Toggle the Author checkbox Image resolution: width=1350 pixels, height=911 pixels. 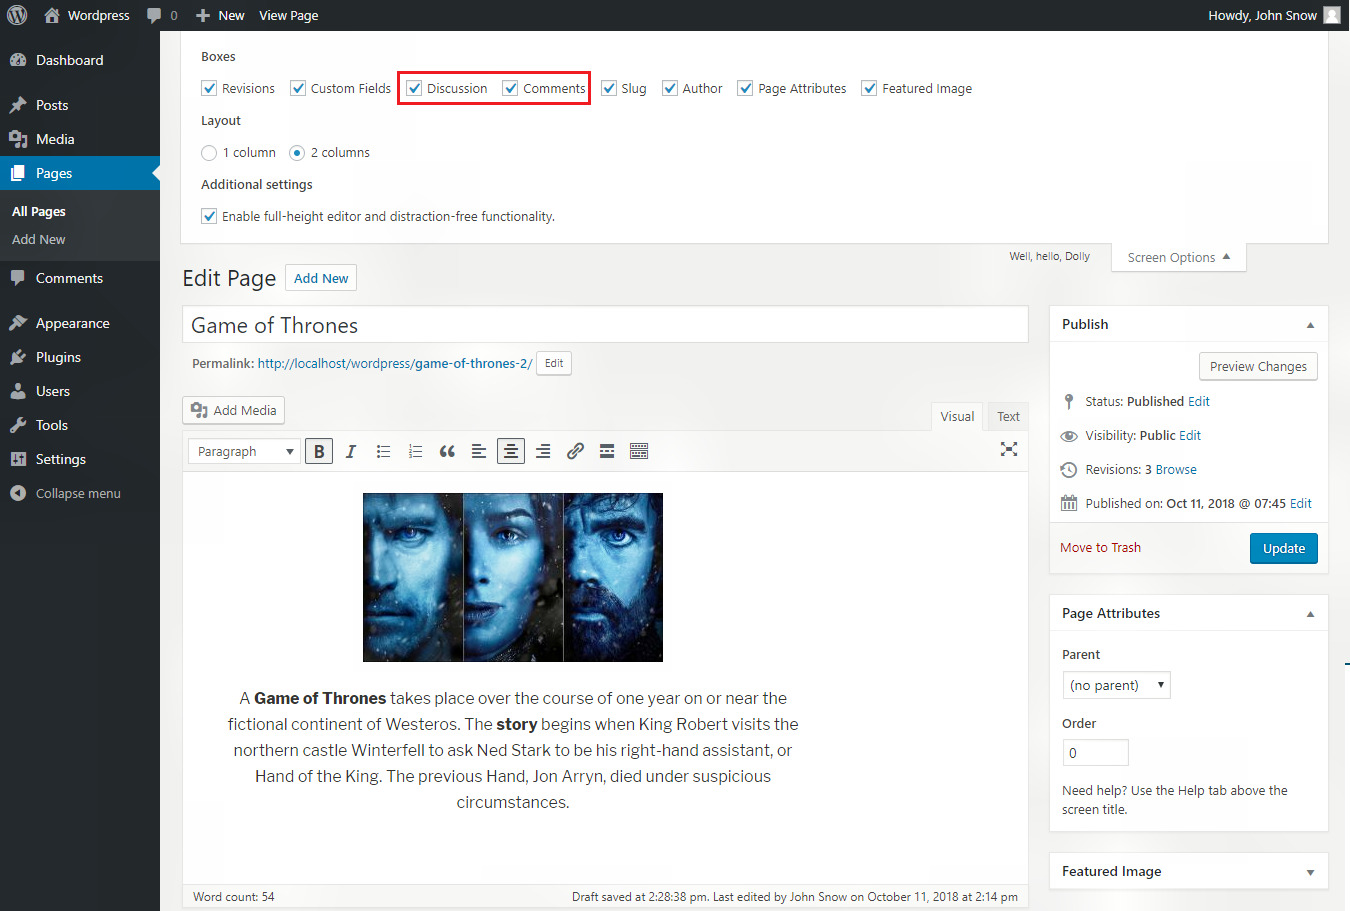(x=670, y=88)
